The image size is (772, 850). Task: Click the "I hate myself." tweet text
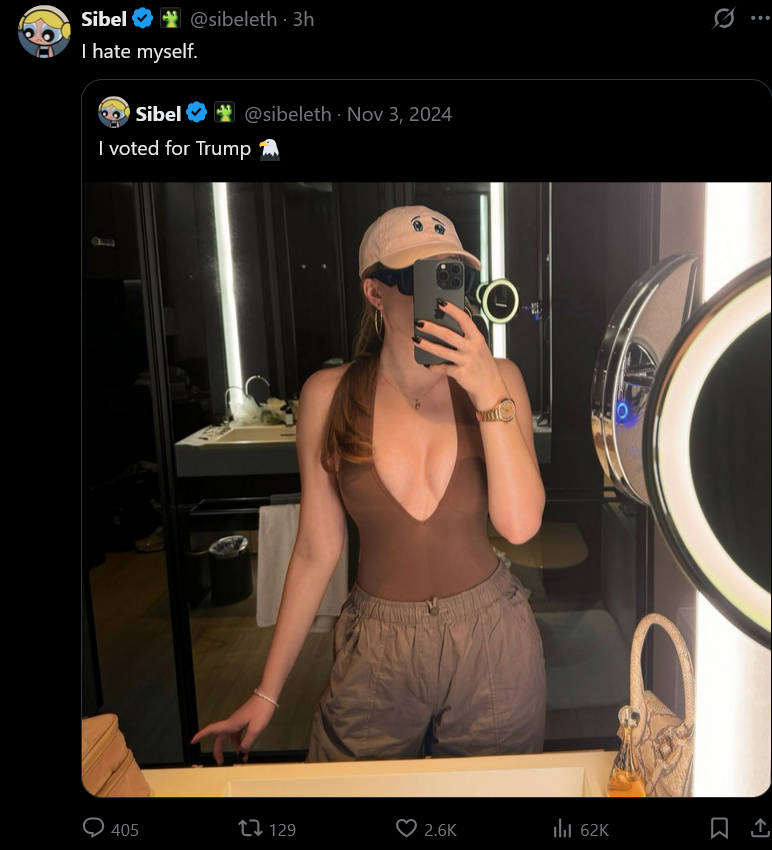140,51
